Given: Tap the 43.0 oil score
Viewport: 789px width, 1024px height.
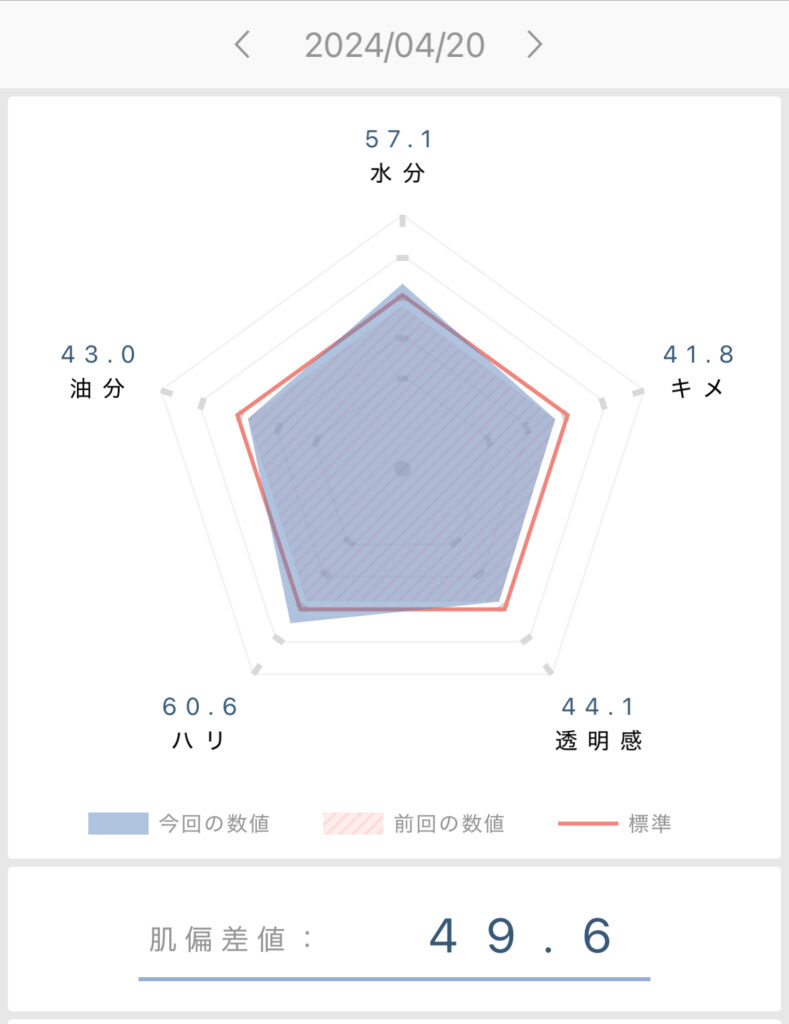Looking at the screenshot, I should pyautogui.click(x=98, y=355).
